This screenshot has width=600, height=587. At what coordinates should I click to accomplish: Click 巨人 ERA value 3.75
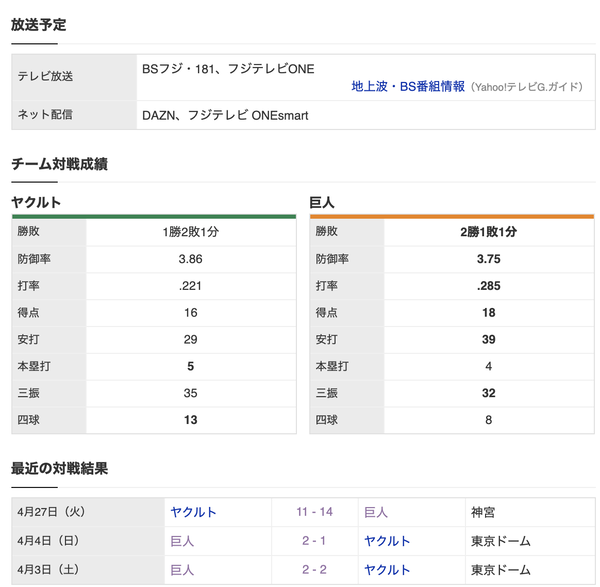(489, 259)
